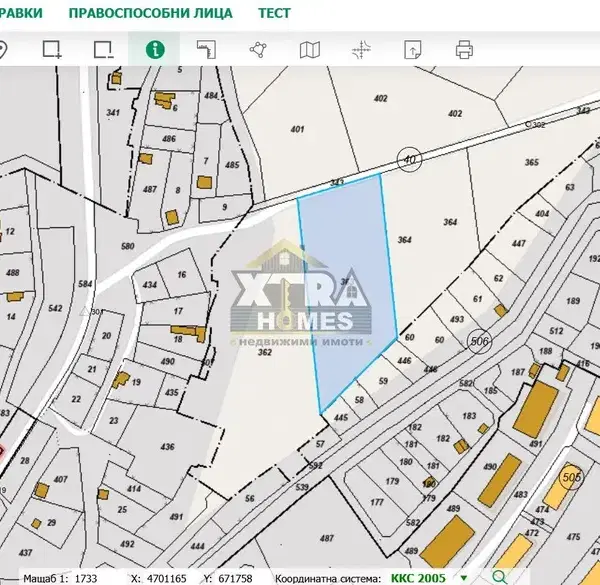Click the highlighted blue parcel
Viewport: 600px width, 585px height.
[x=348, y=295]
